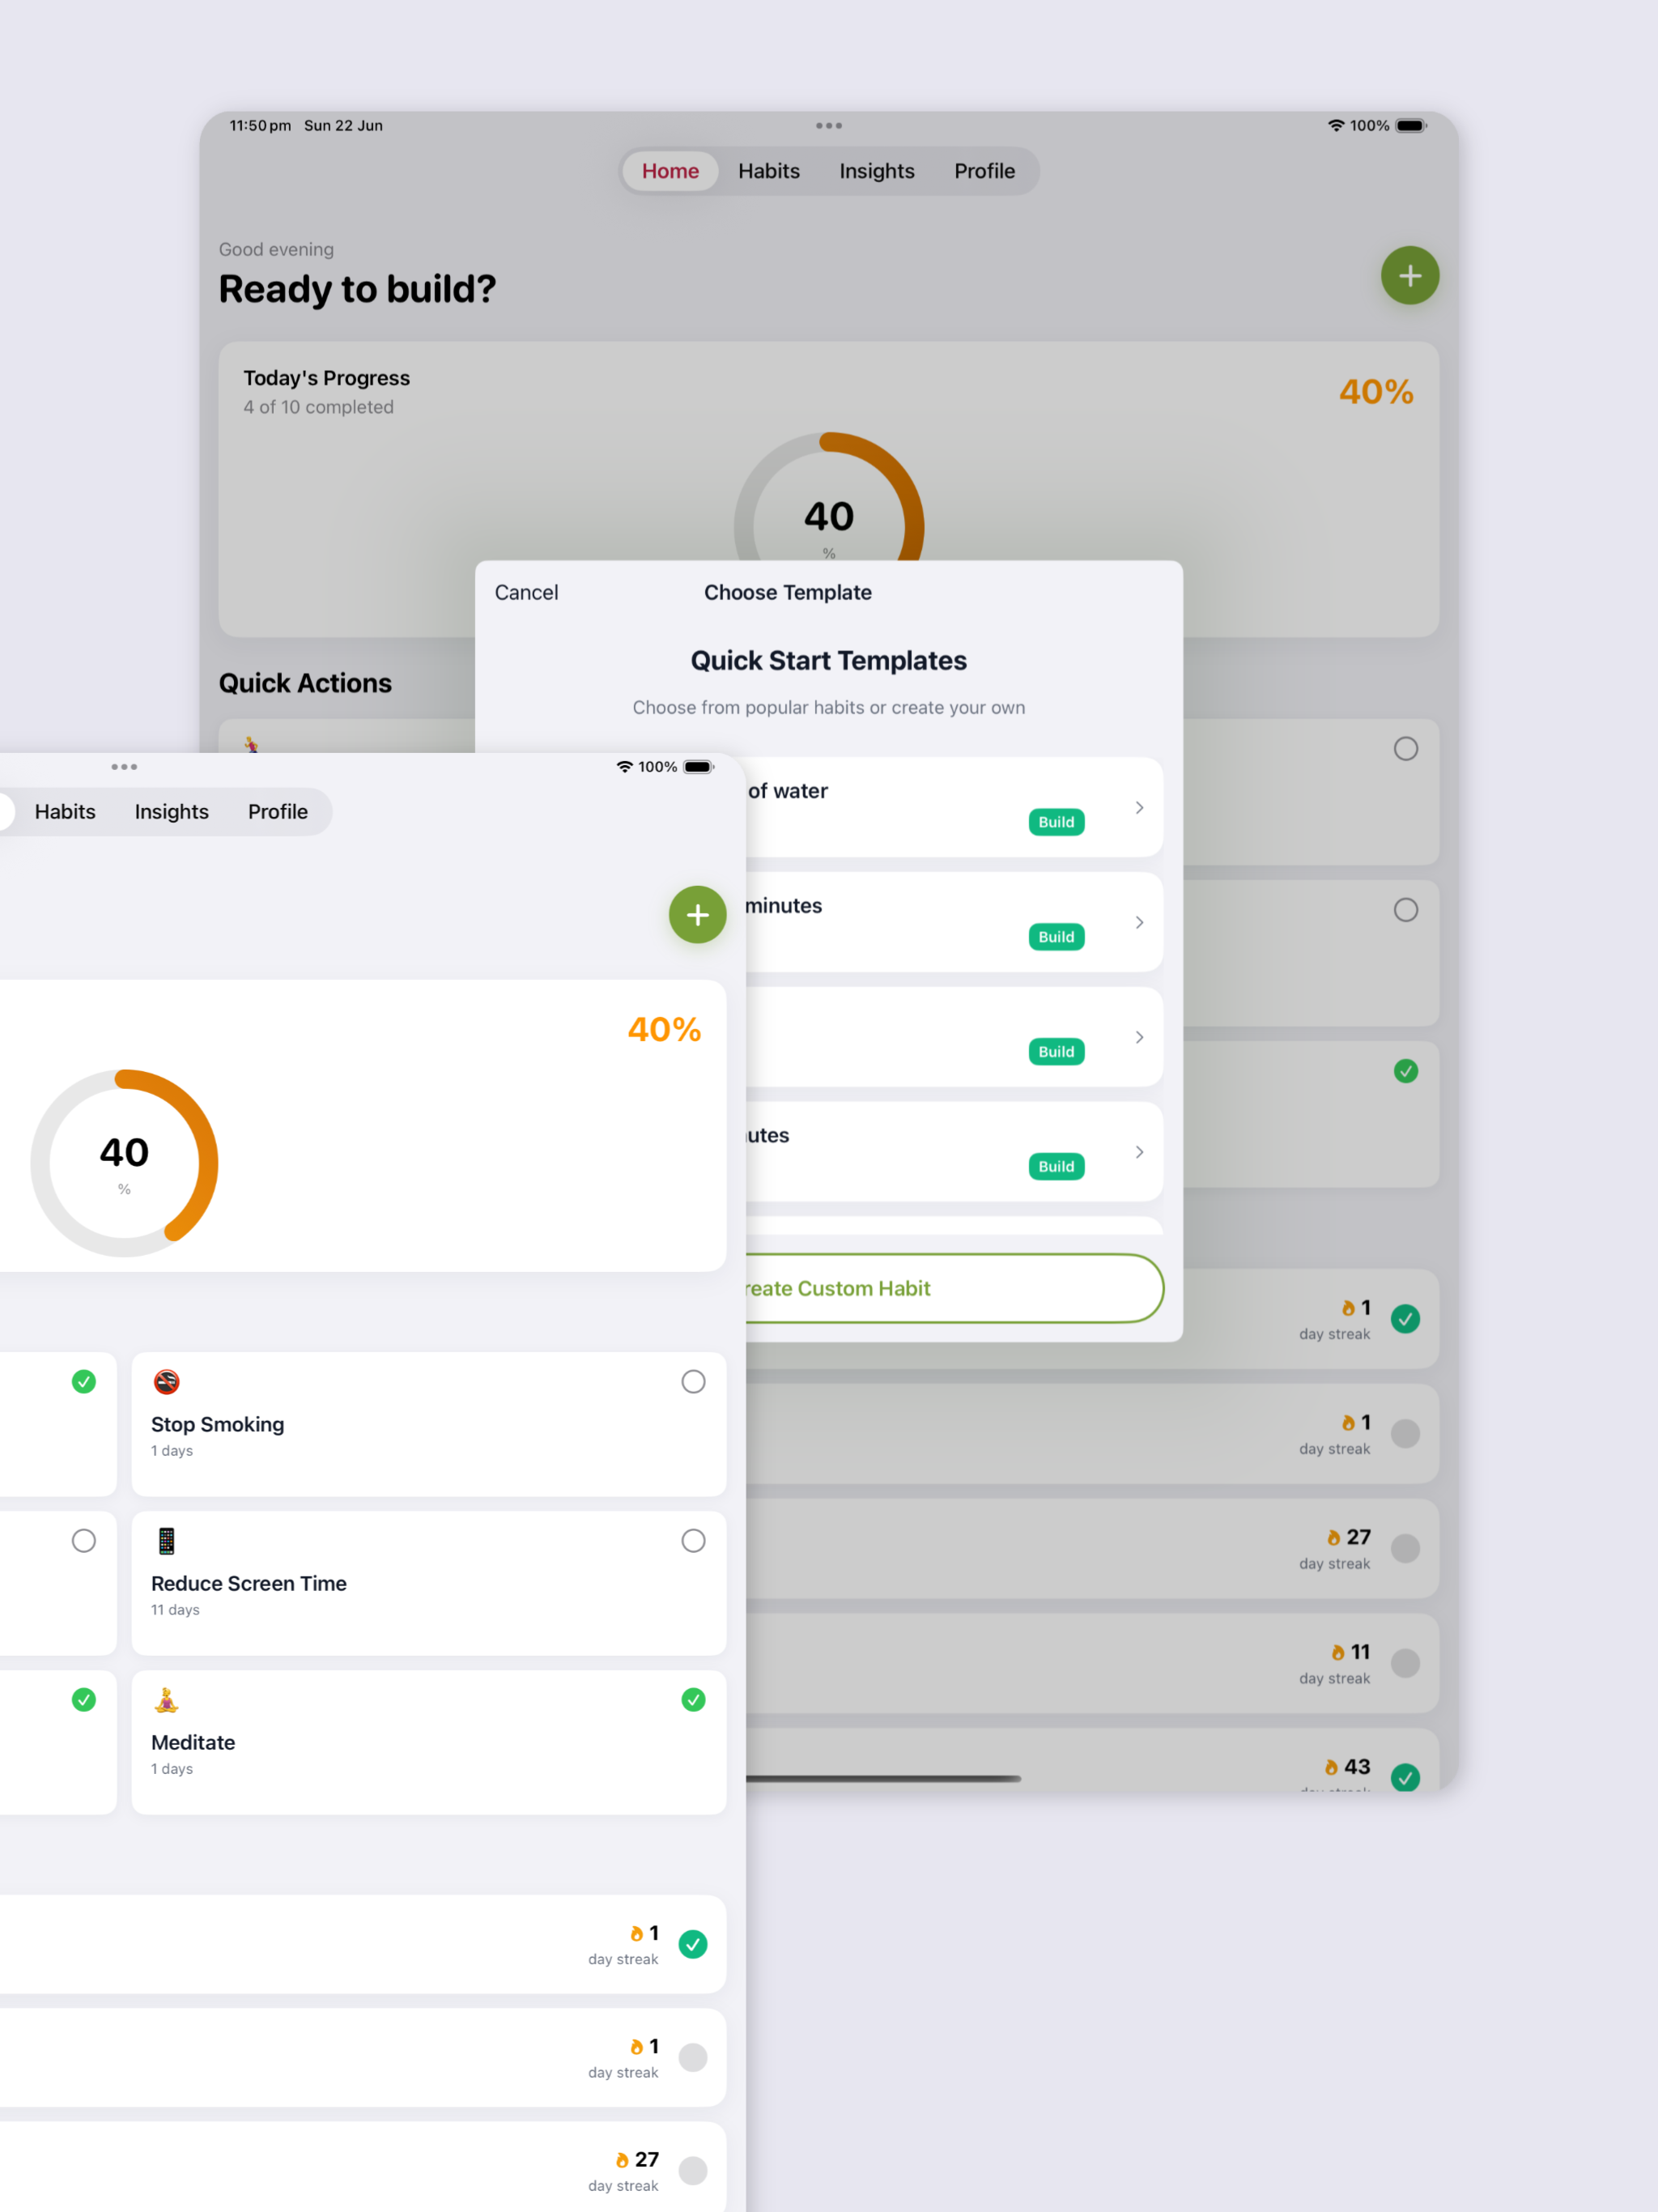Image resolution: width=1658 pixels, height=2212 pixels.
Task: Click the phone icon on Reduce Screen Time card
Action: [x=166, y=1540]
